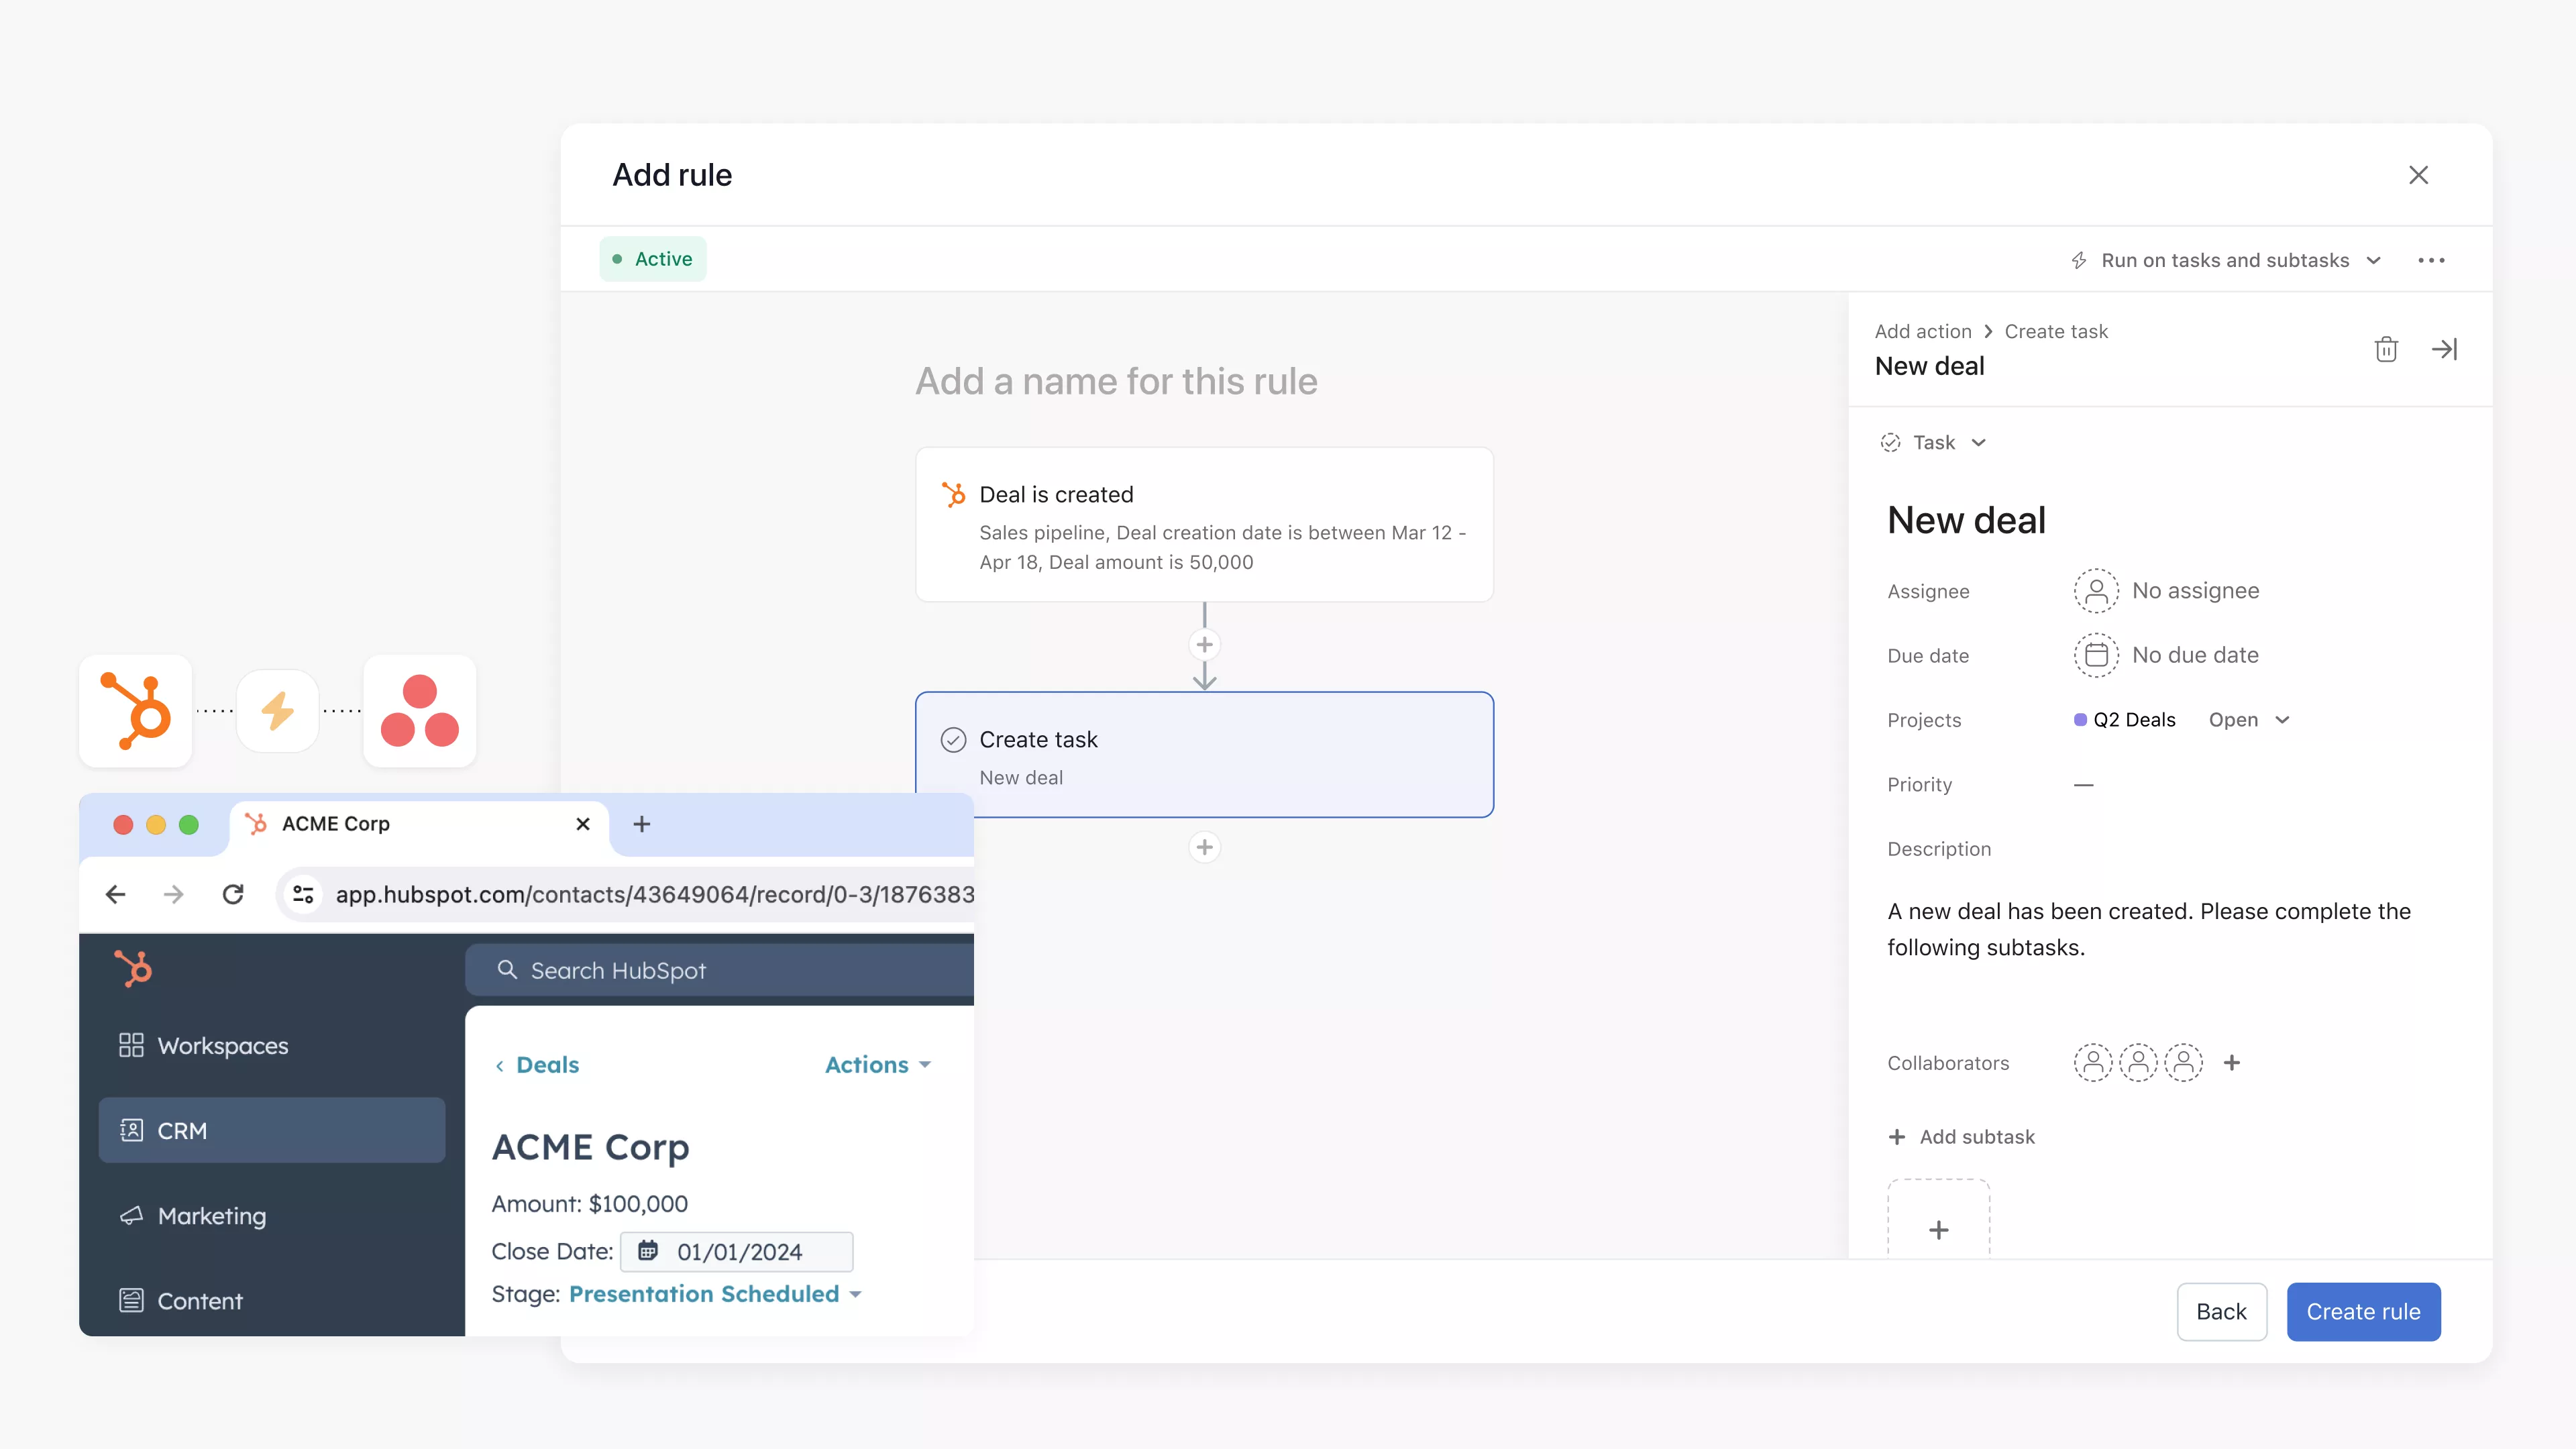The image size is (2576, 1449).
Task: Click the browser back arrow
Action: [116, 894]
